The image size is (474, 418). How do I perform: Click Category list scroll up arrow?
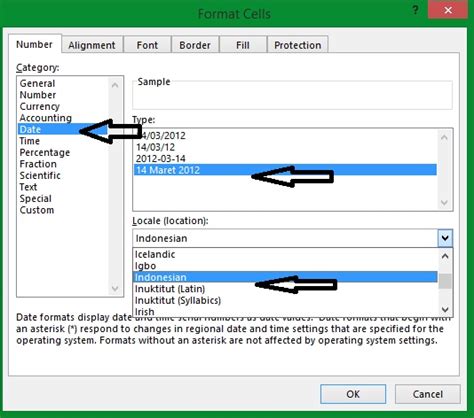coord(115,85)
